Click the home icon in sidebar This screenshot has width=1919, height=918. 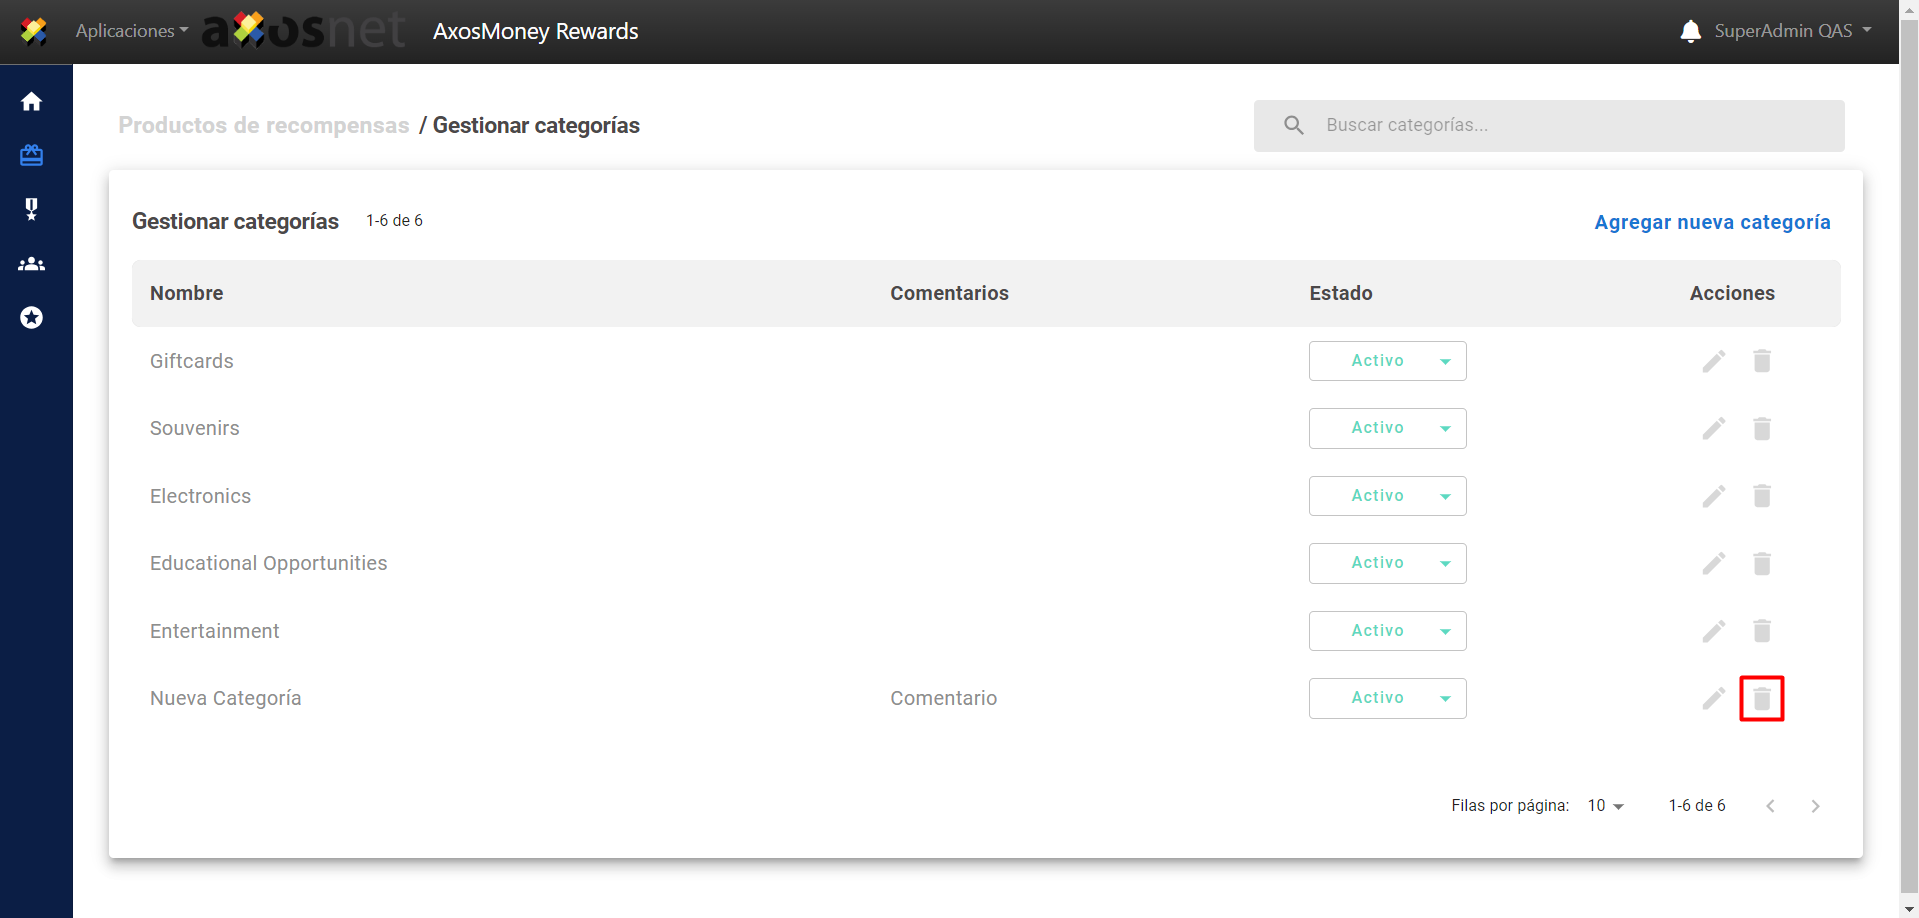click(32, 102)
